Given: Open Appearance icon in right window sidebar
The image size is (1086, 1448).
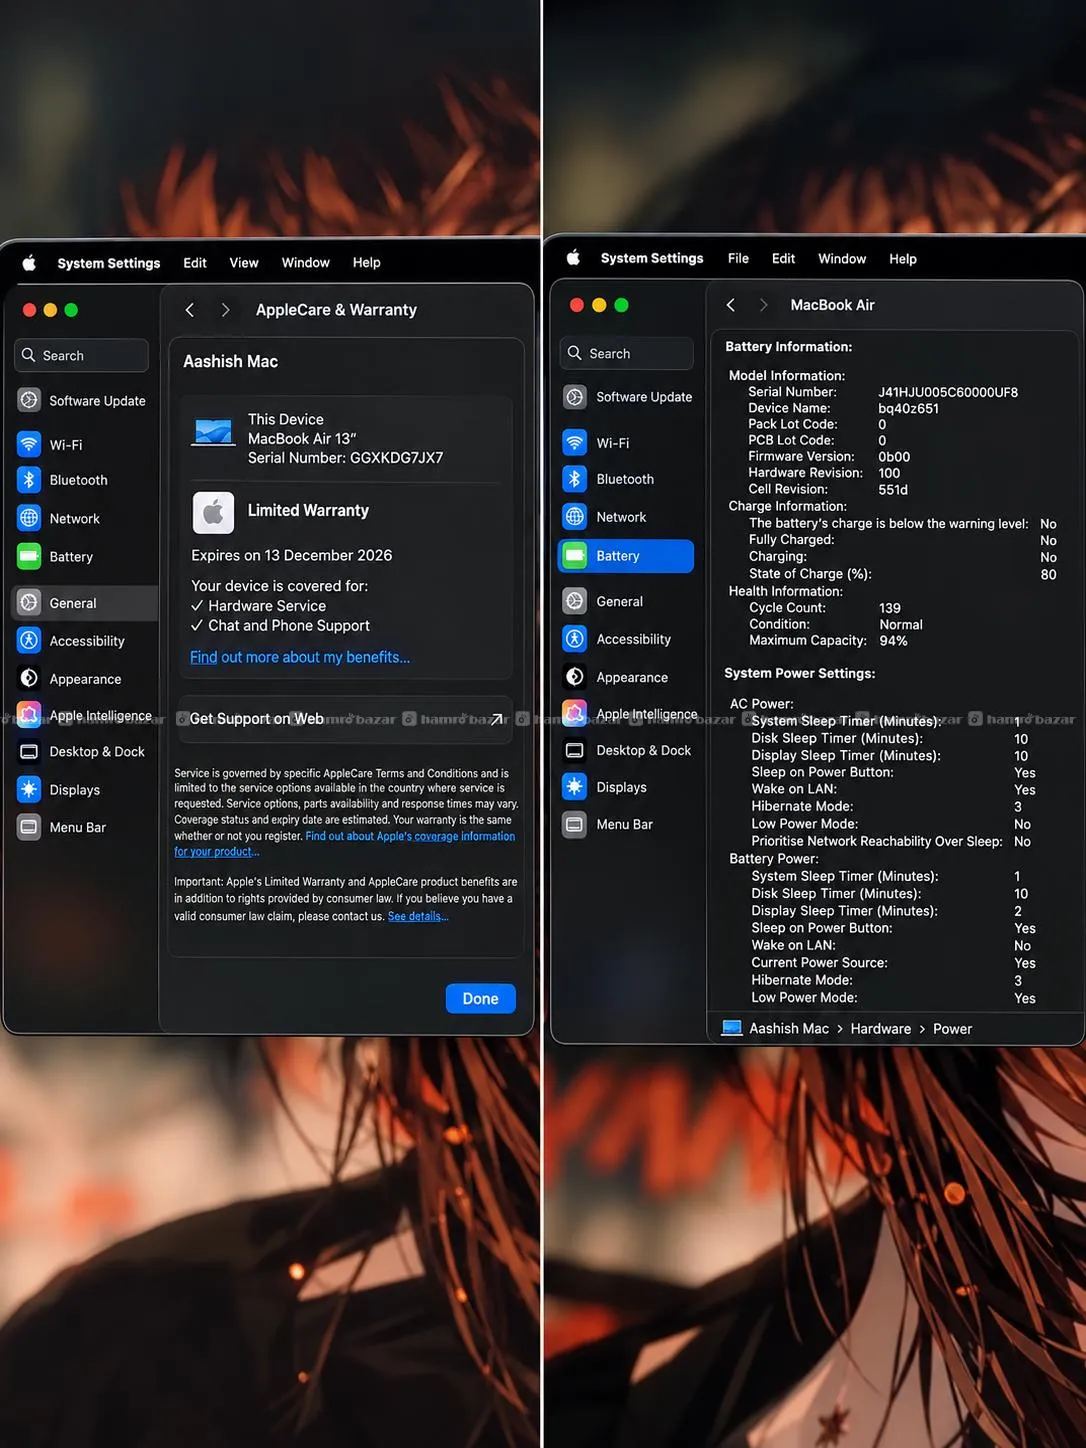Looking at the screenshot, I should point(575,677).
